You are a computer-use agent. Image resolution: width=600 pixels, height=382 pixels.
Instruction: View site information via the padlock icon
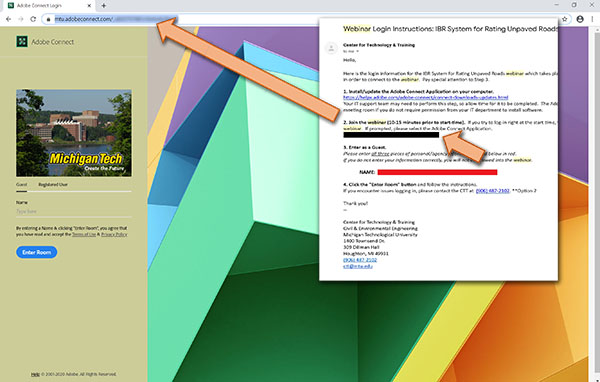(x=48, y=19)
